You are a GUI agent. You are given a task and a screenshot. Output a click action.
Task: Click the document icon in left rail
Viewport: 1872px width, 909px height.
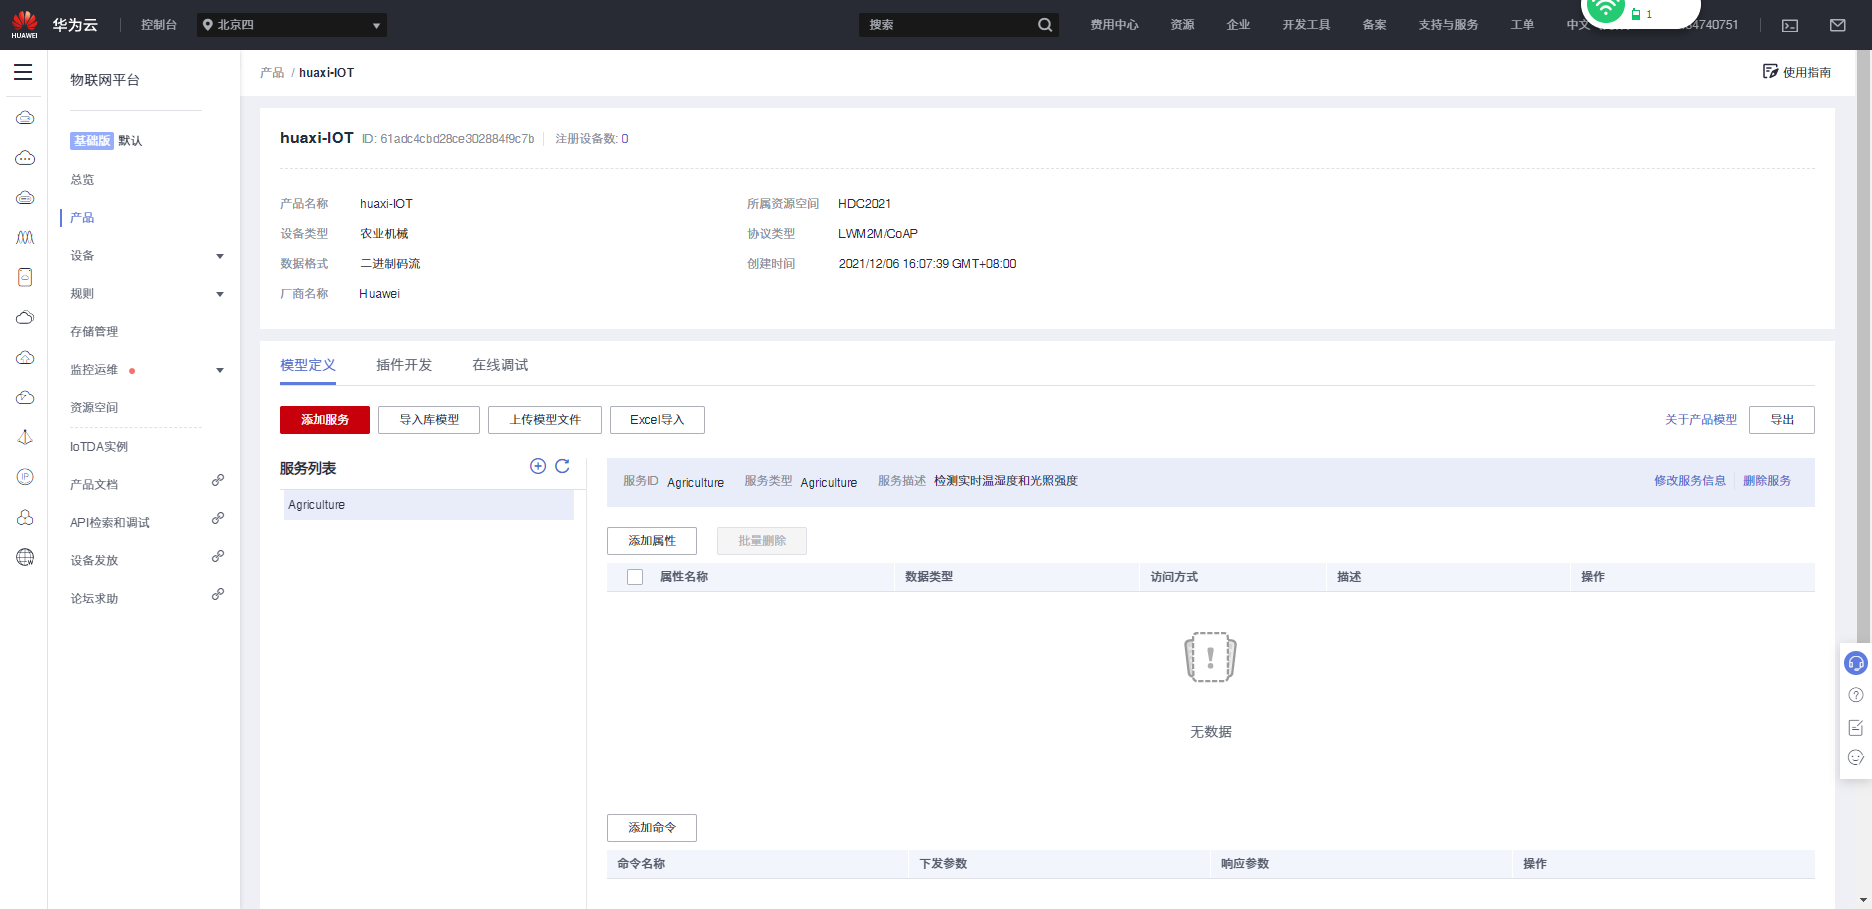point(25,277)
